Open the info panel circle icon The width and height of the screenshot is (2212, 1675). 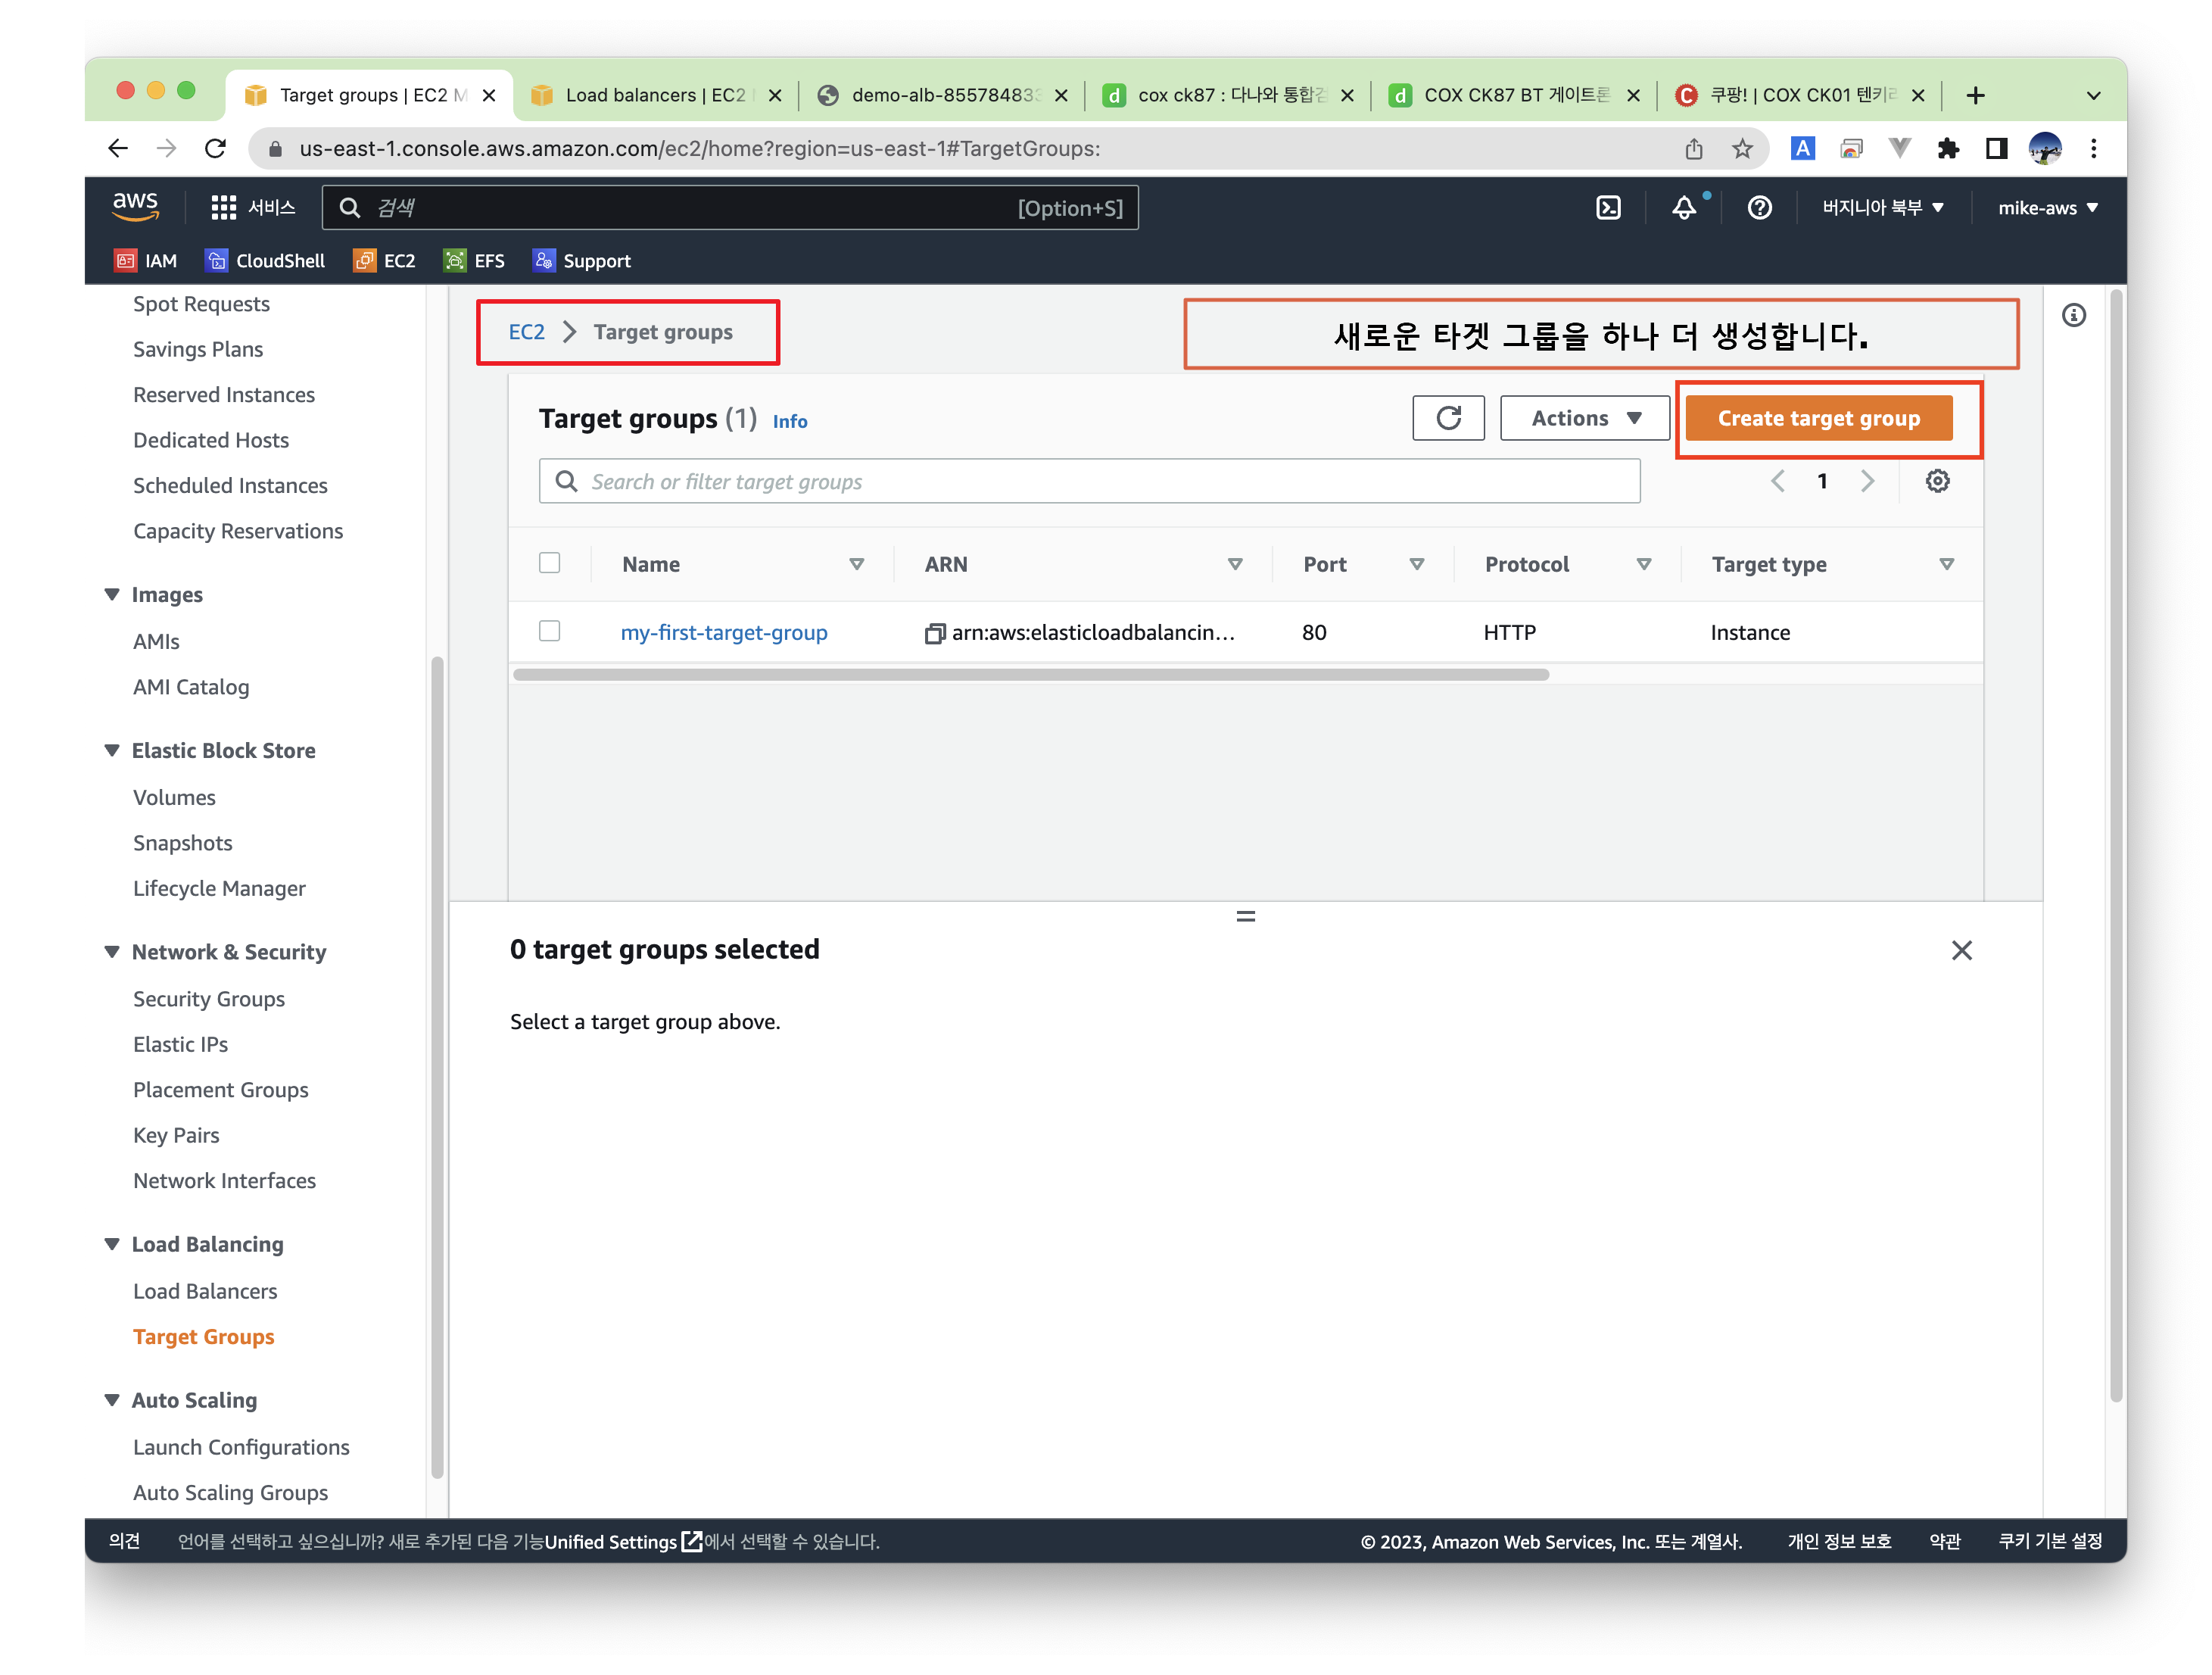(x=2074, y=316)
